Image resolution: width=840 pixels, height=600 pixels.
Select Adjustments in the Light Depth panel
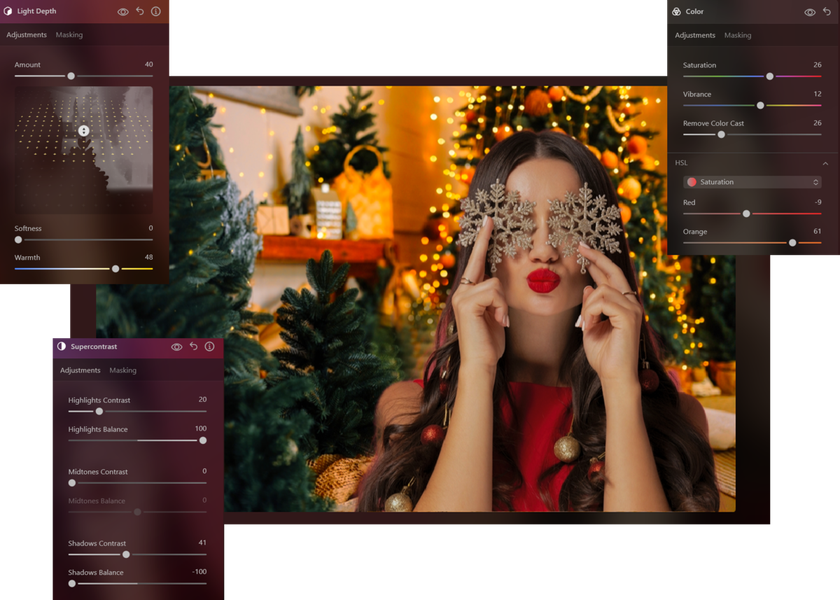coord(27,35)
